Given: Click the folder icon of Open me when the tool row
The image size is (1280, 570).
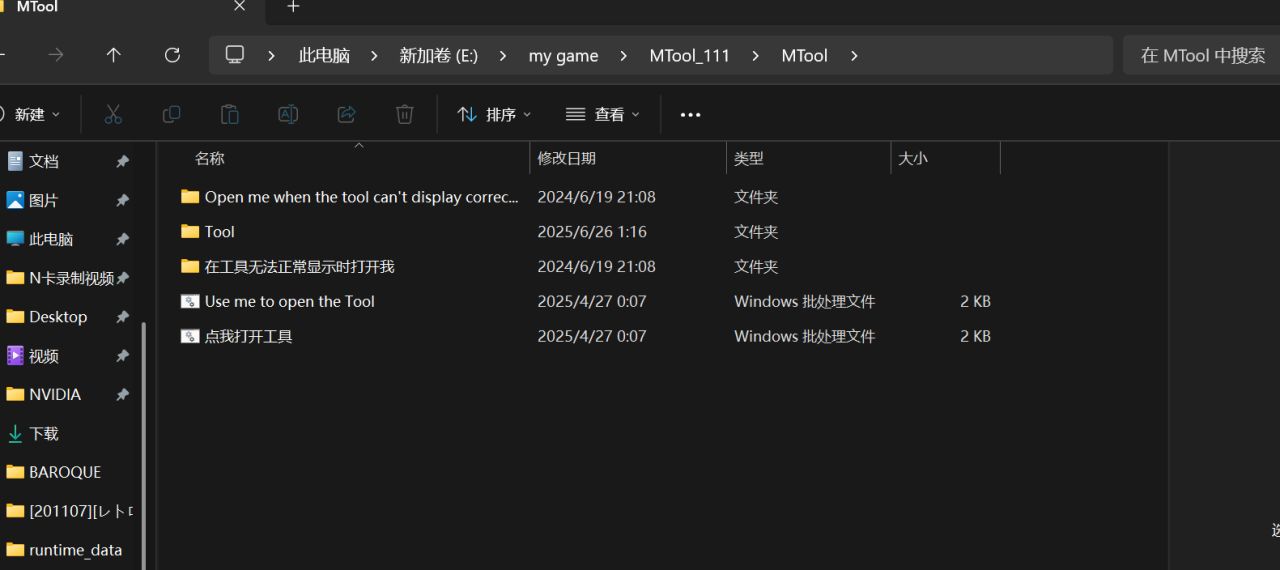Looking at the screenshot, I should click(190, 197).
